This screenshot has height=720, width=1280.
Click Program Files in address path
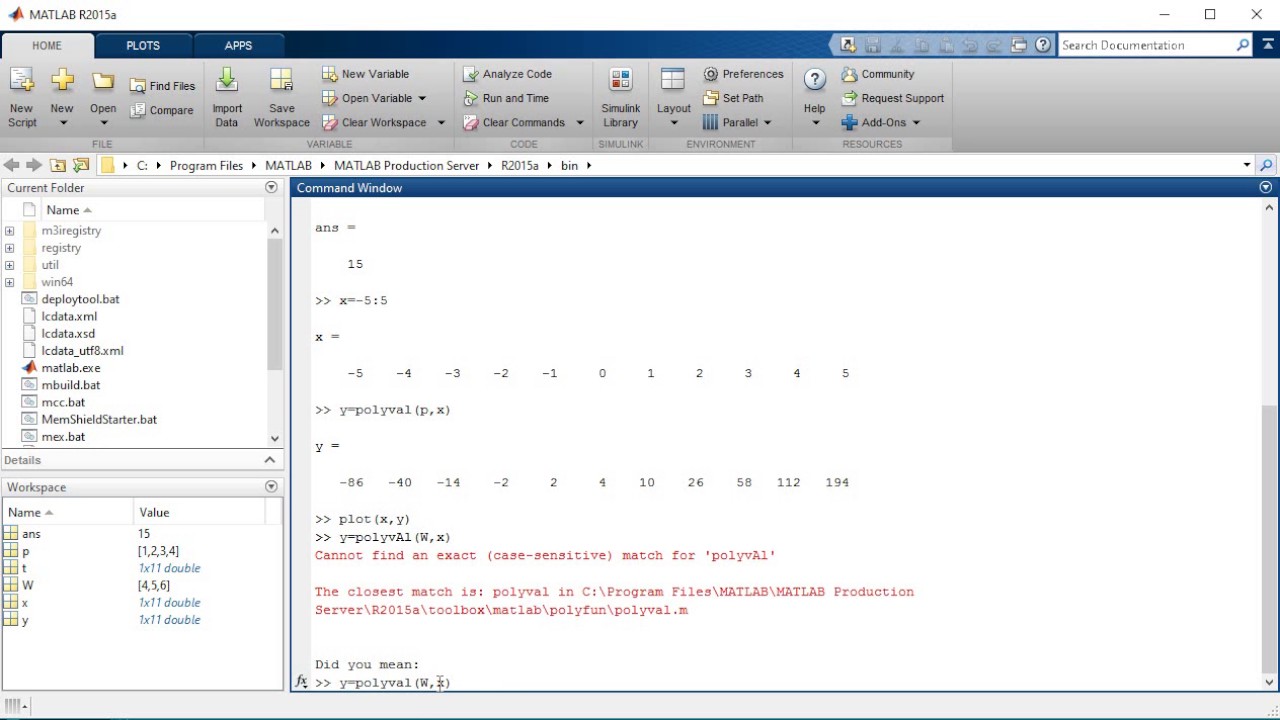coord(206,165)
